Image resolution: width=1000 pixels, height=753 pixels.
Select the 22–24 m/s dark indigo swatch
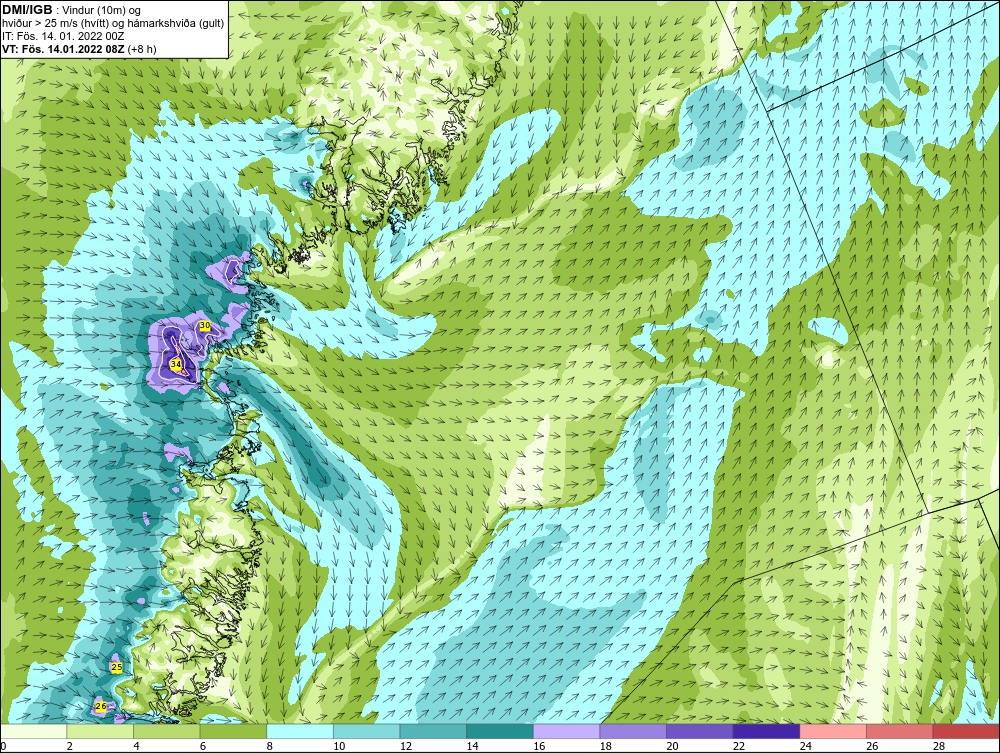(766, 731)
